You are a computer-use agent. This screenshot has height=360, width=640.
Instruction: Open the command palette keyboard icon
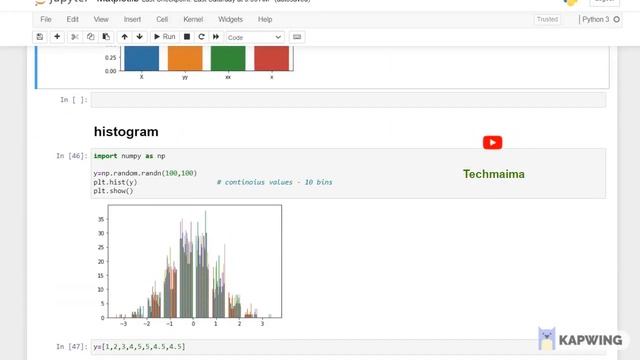click(x=297, y=37)
